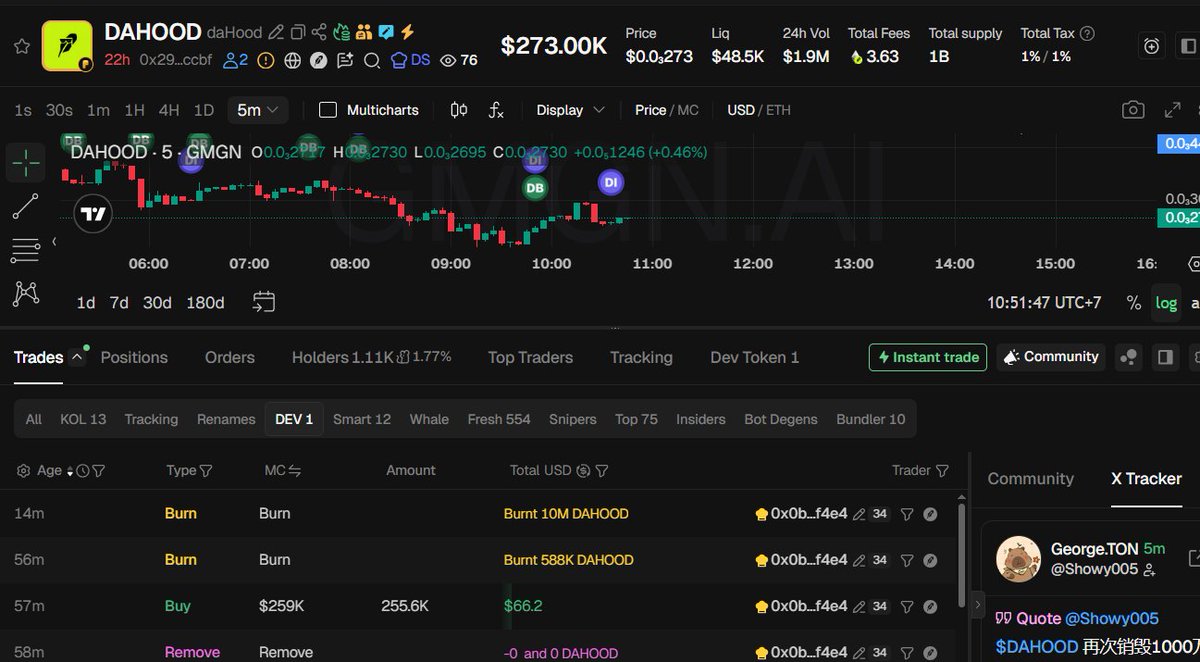Select the trend line drawing tool
Screen dimensions: 1200x662
26,206
